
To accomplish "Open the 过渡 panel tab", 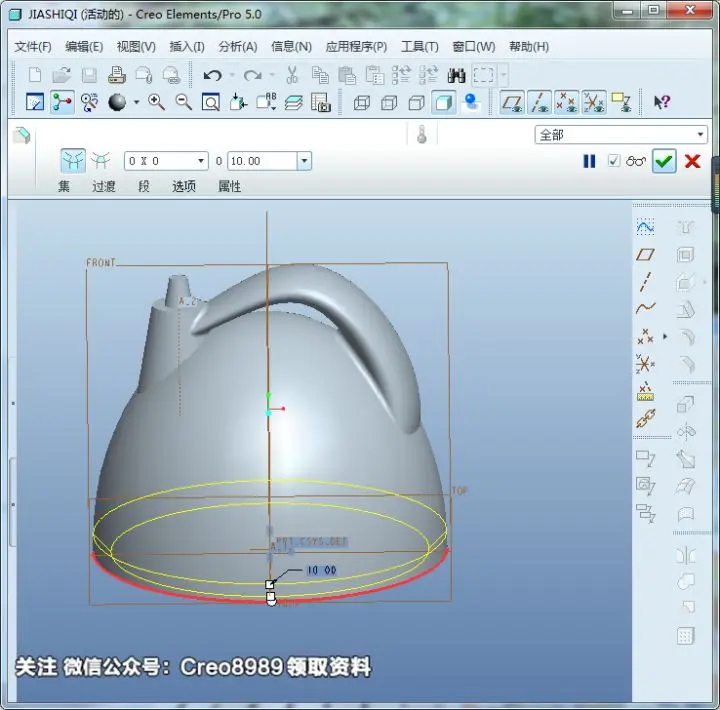I will click(x=104, y=186).
